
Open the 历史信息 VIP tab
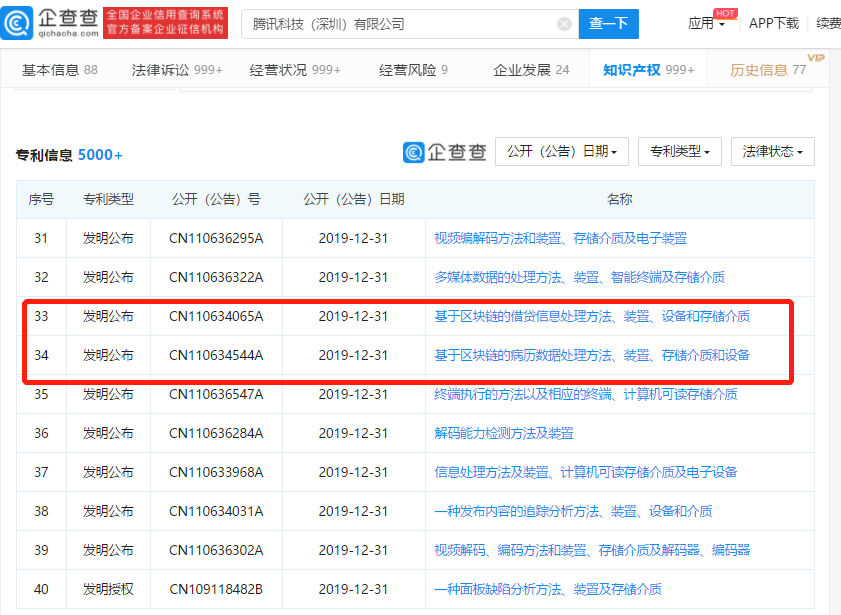(x=768, y=70)
